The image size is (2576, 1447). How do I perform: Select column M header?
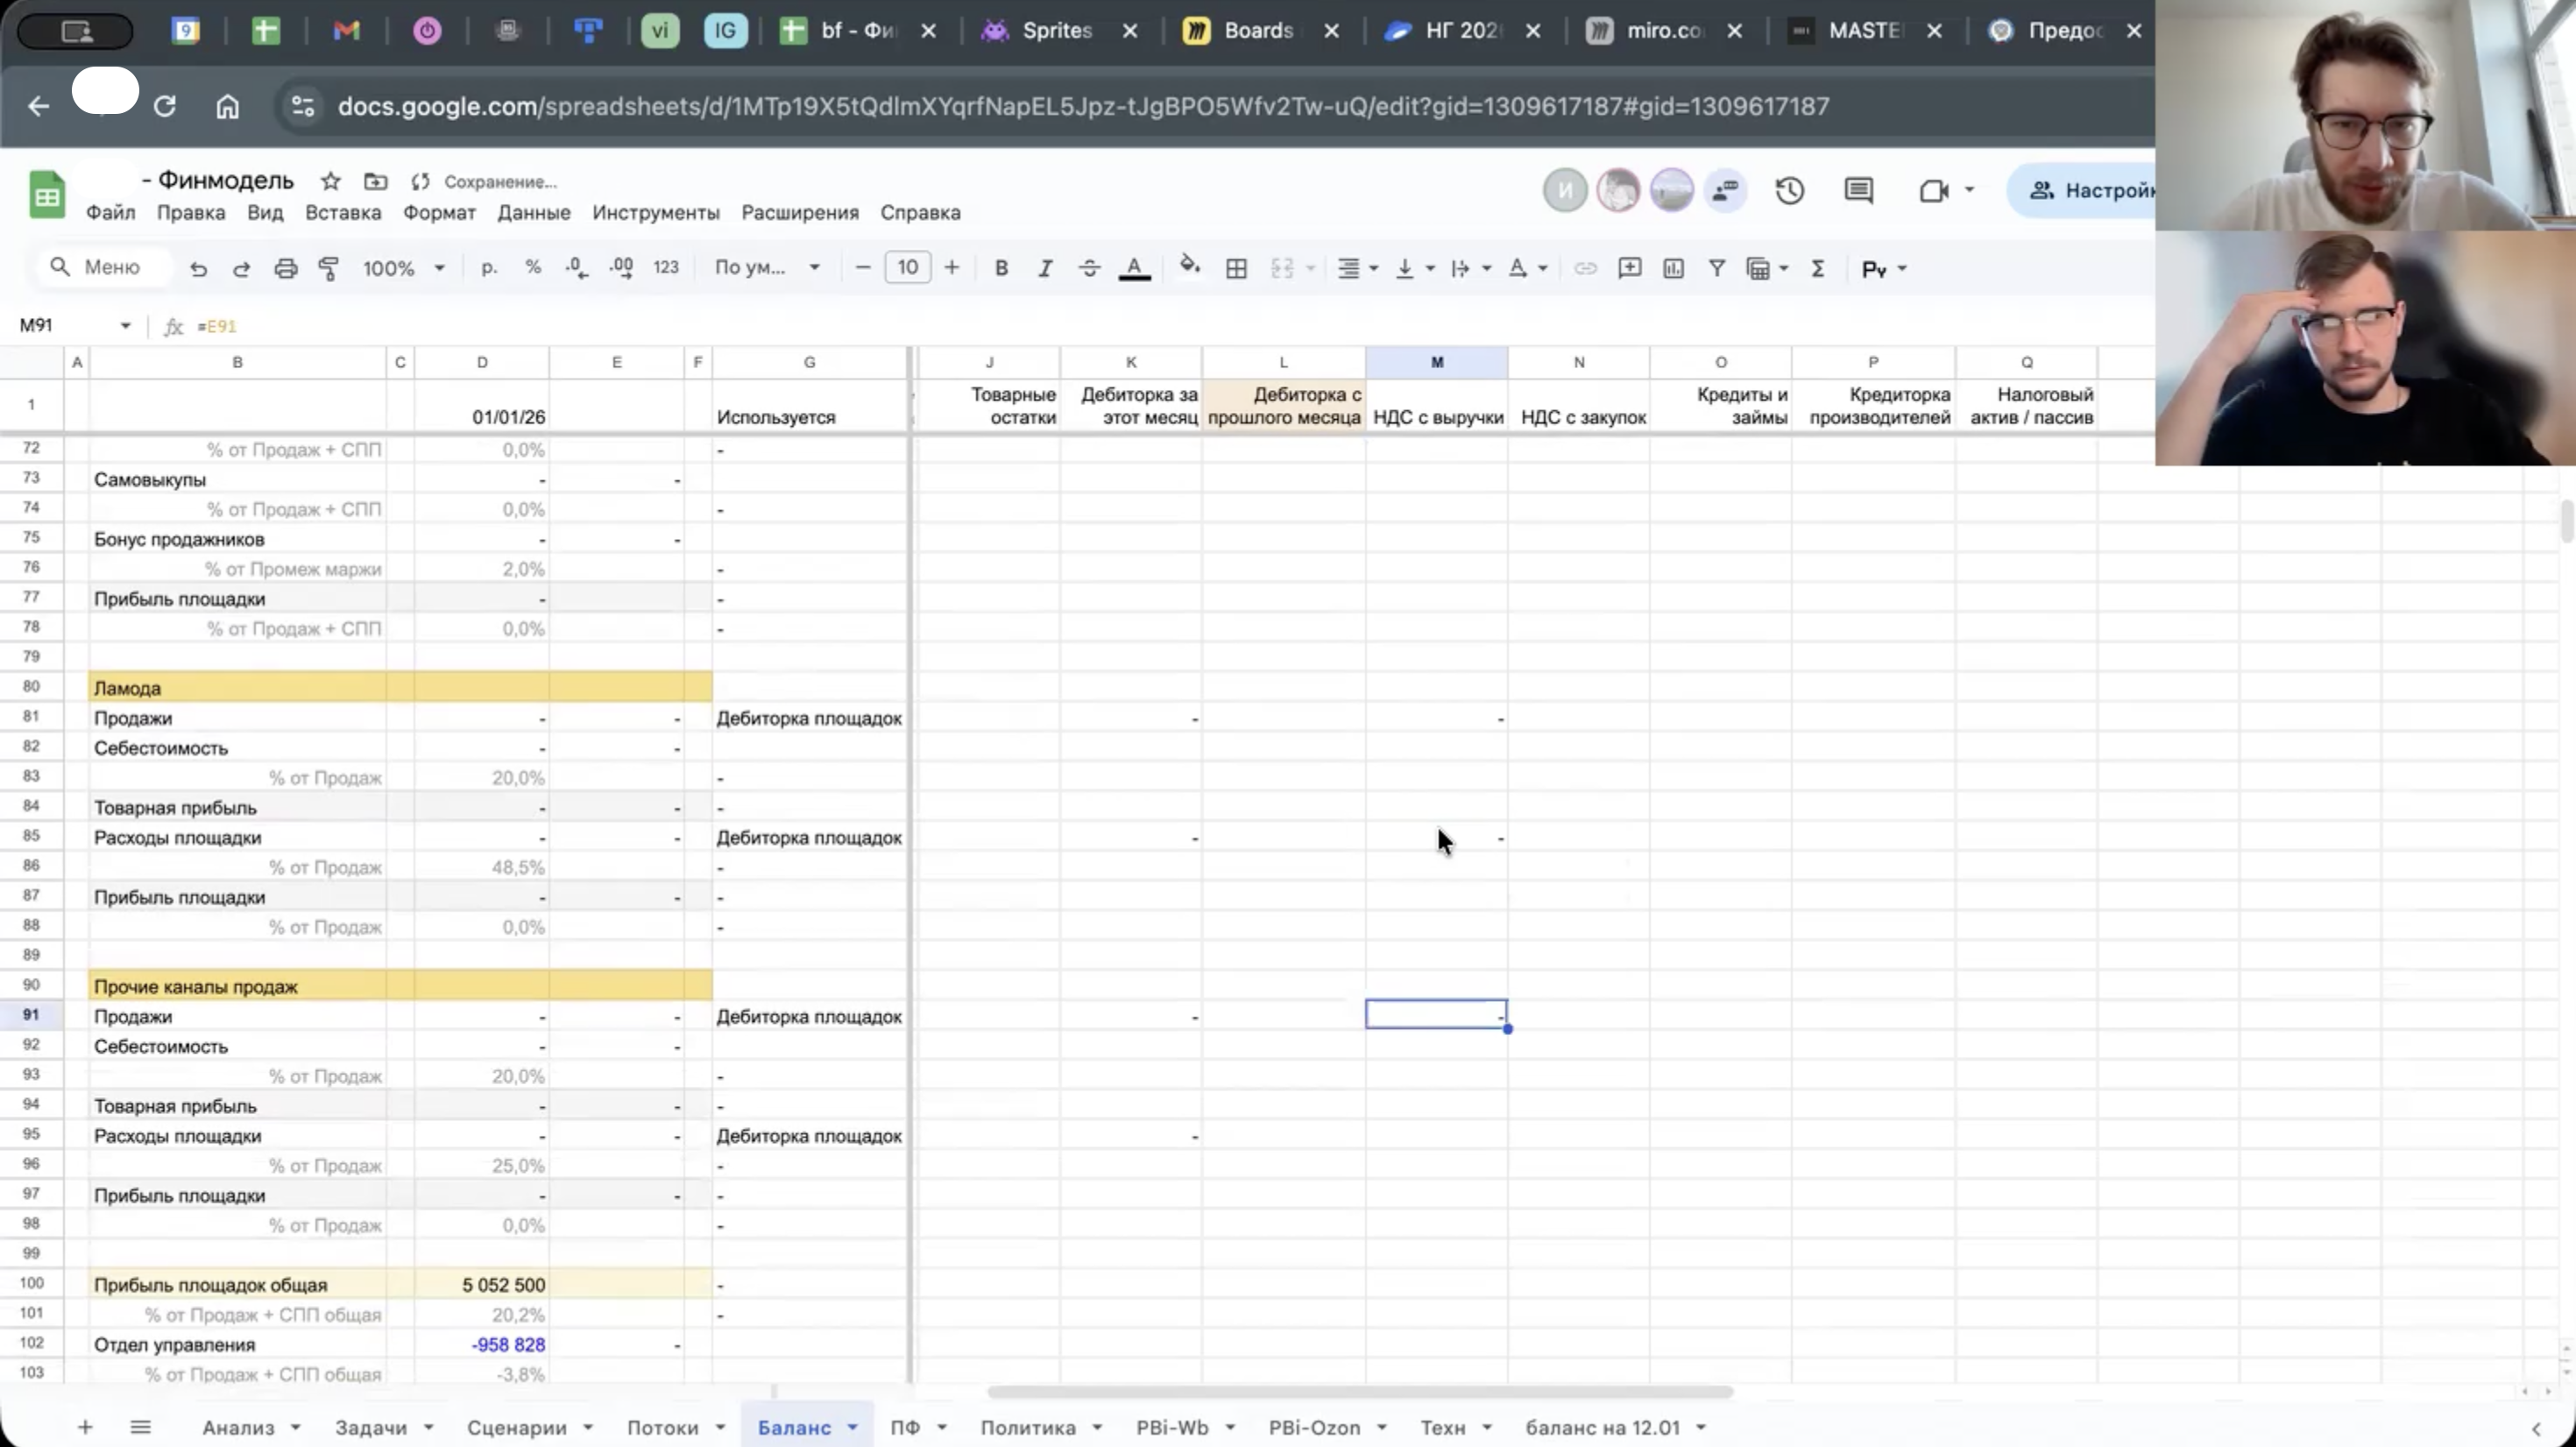tap(1436, 362)
